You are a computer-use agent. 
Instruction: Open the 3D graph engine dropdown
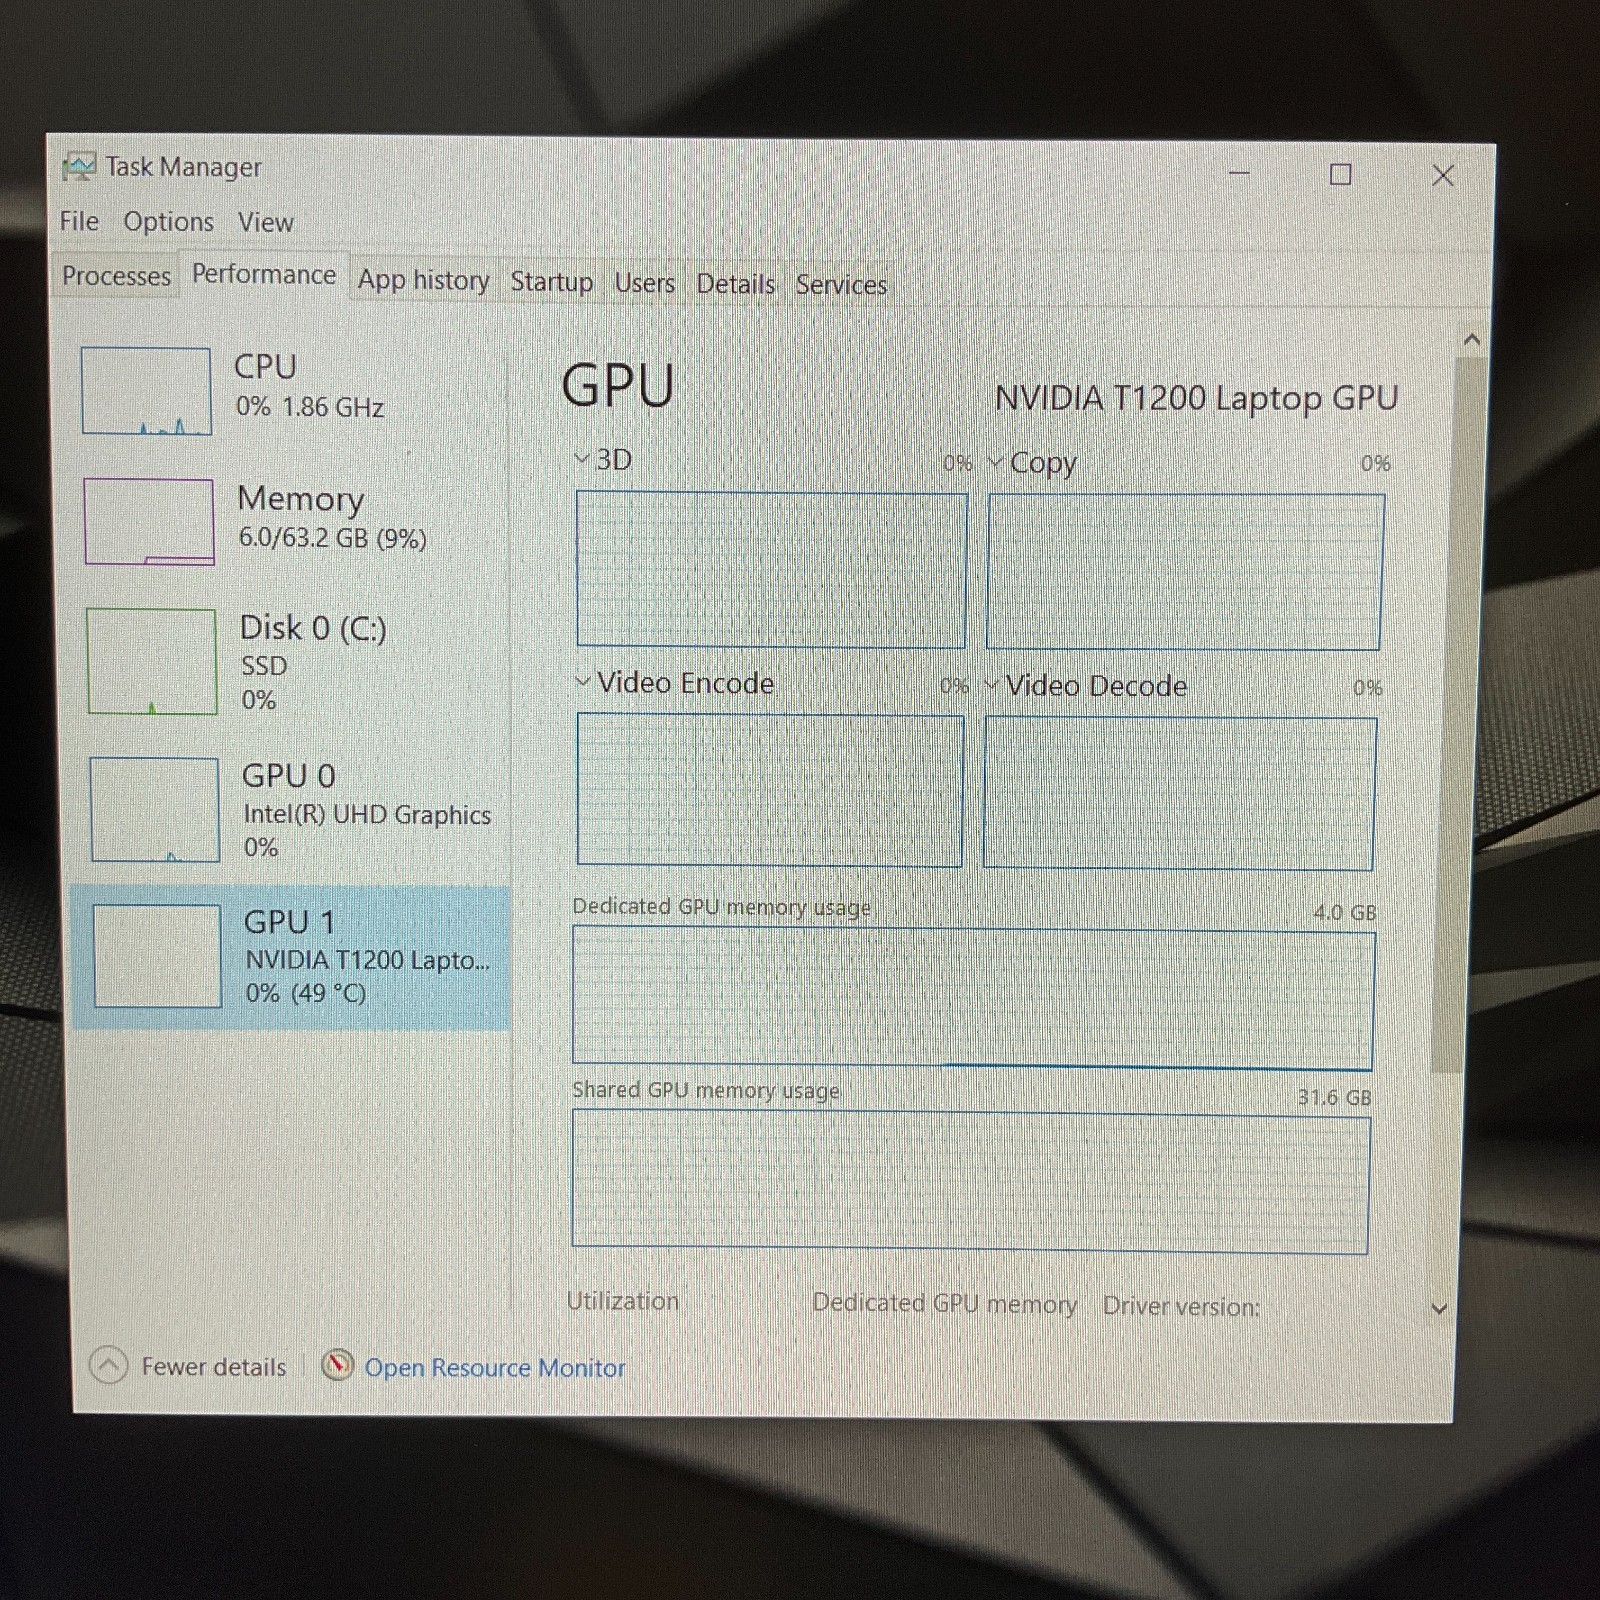coord(582,459)
